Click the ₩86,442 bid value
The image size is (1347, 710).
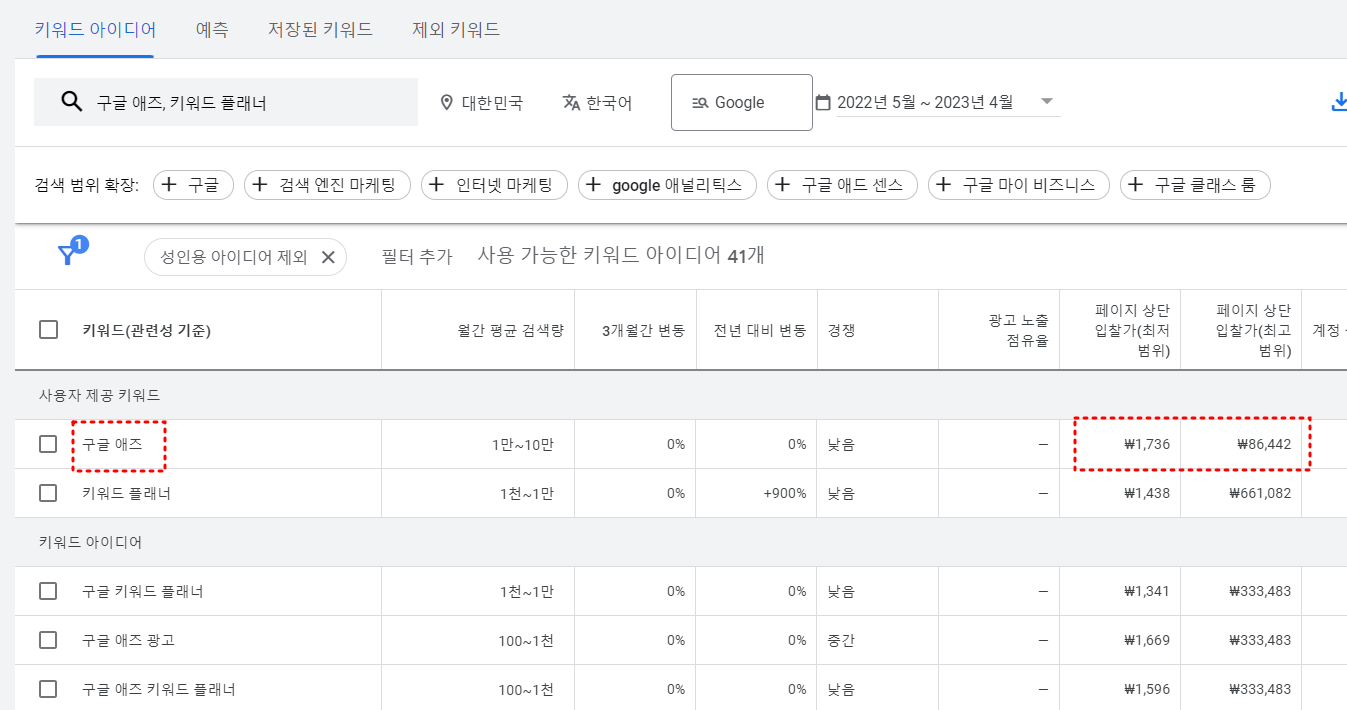[x=1264, y=444]
